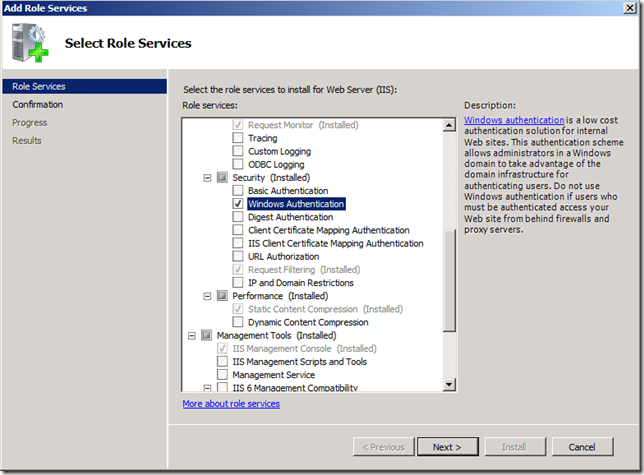
Task: Tick the URL Authorization checkbox
Action: pyautogui.click(x=238, y=257)
